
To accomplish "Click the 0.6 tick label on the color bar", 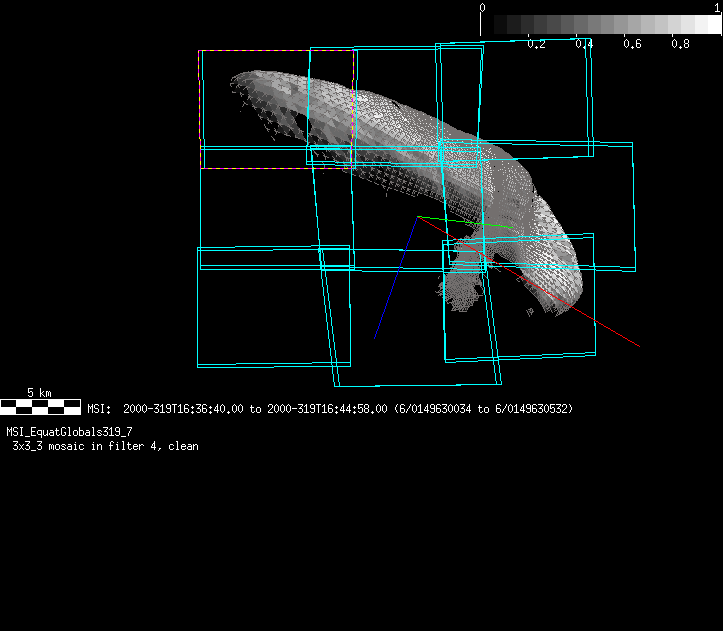I will click(632, 44).
